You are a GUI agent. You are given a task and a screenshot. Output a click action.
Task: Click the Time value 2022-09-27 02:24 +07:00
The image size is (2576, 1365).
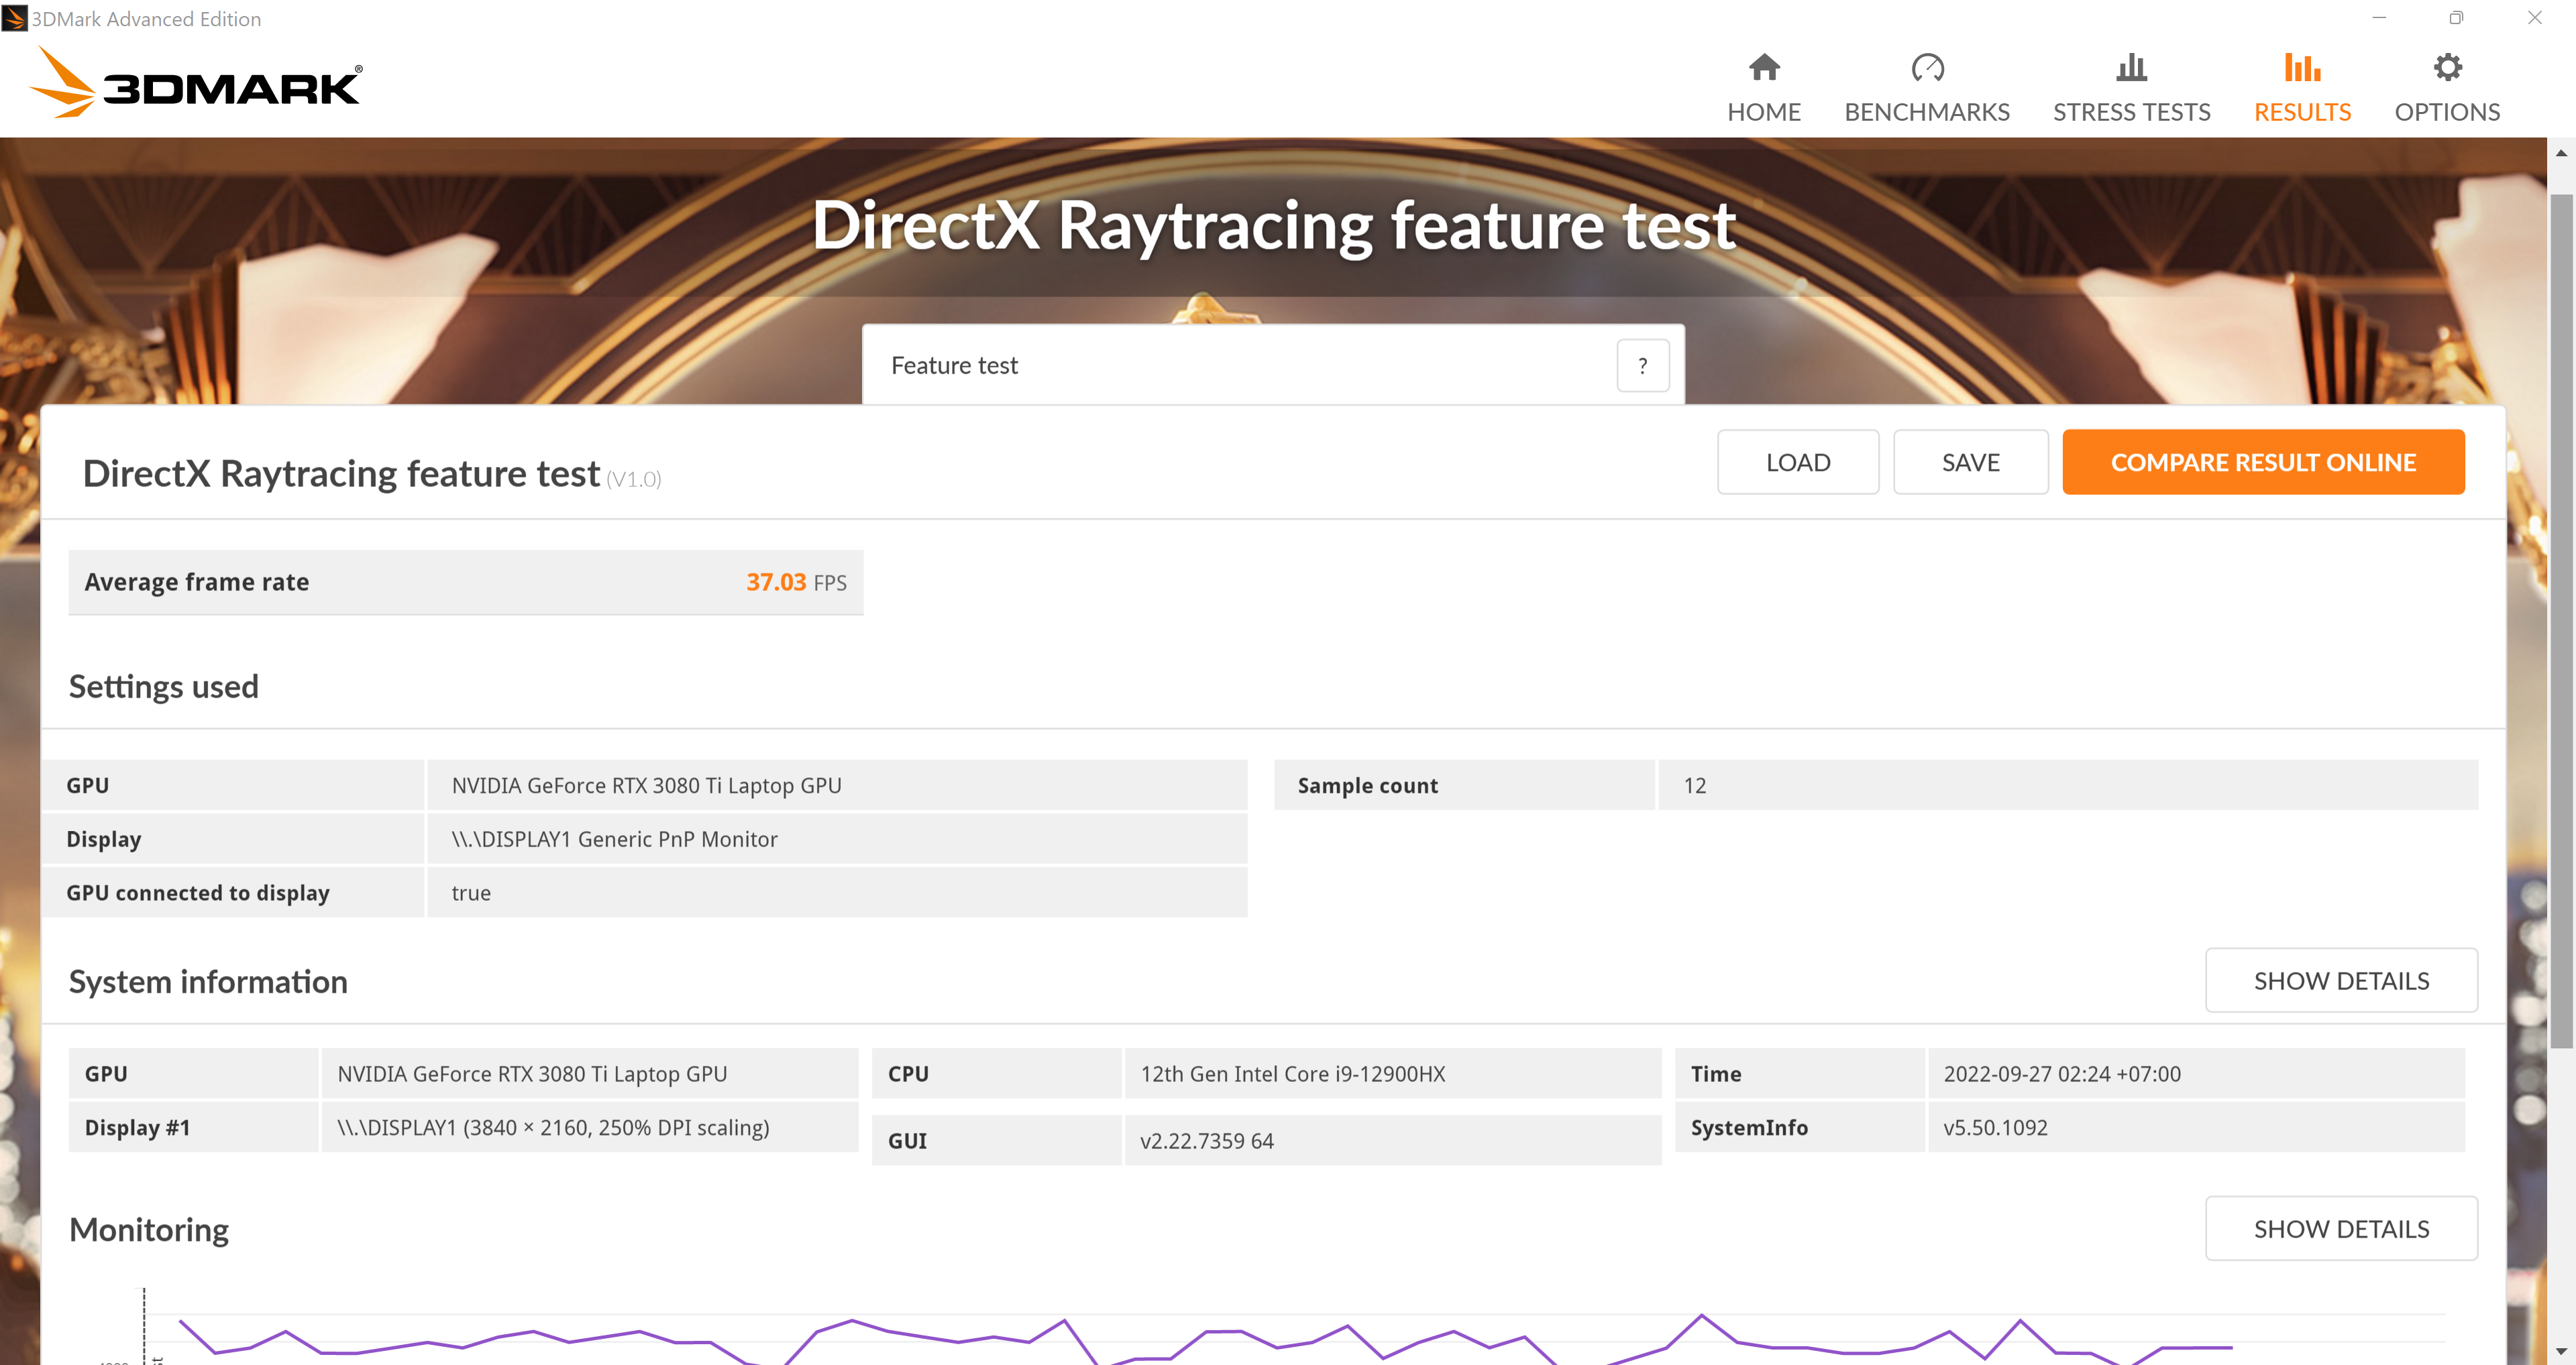(x=2061, y=1074)
